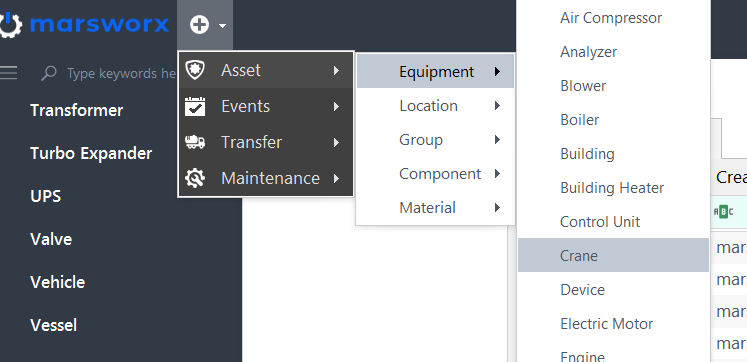Click the marsworx brand name link

coord(99,24)
